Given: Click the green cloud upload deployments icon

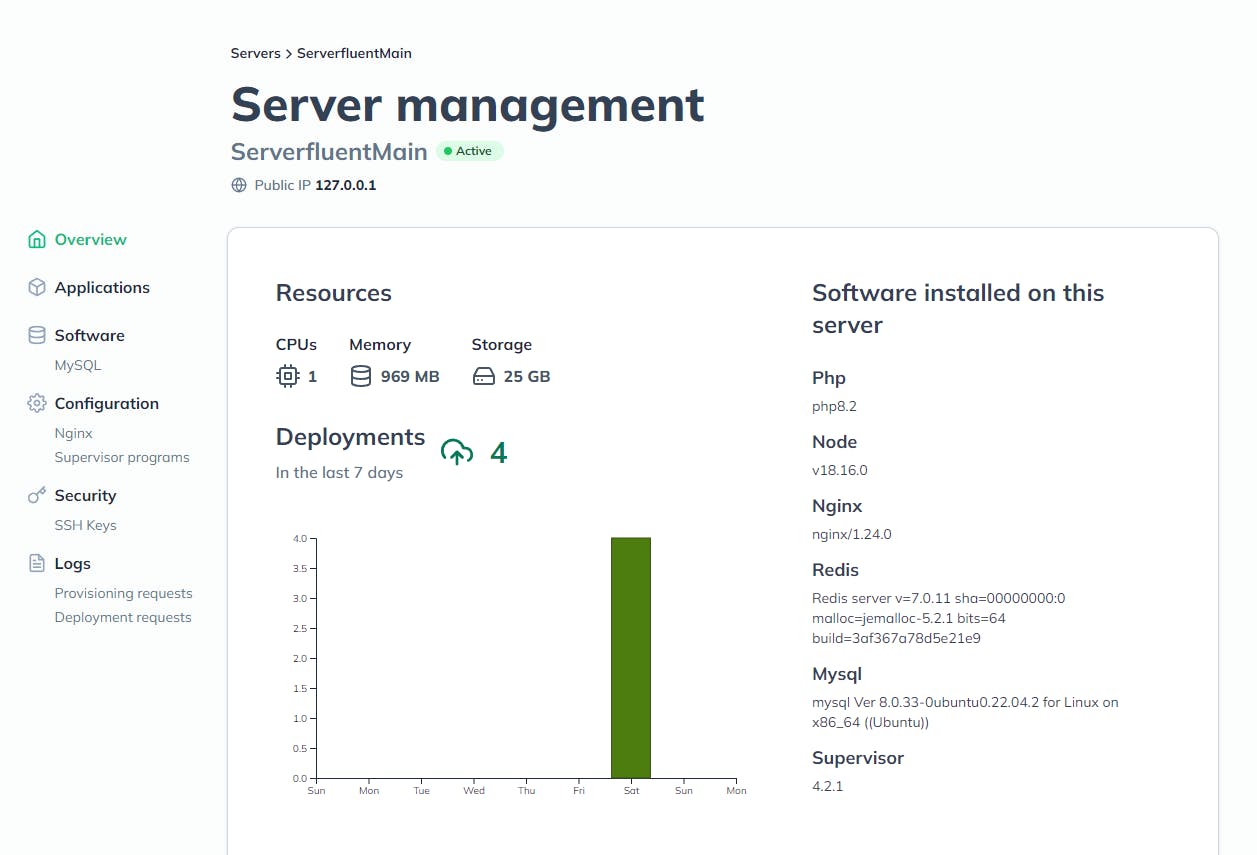Looking at the screenshot, I should 456,452.
